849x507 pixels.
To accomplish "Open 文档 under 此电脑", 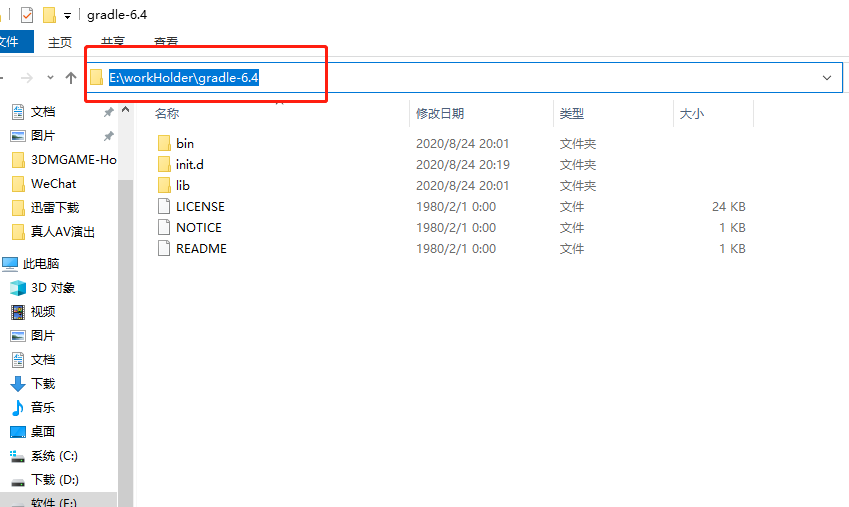I will [x=43, y=360].
